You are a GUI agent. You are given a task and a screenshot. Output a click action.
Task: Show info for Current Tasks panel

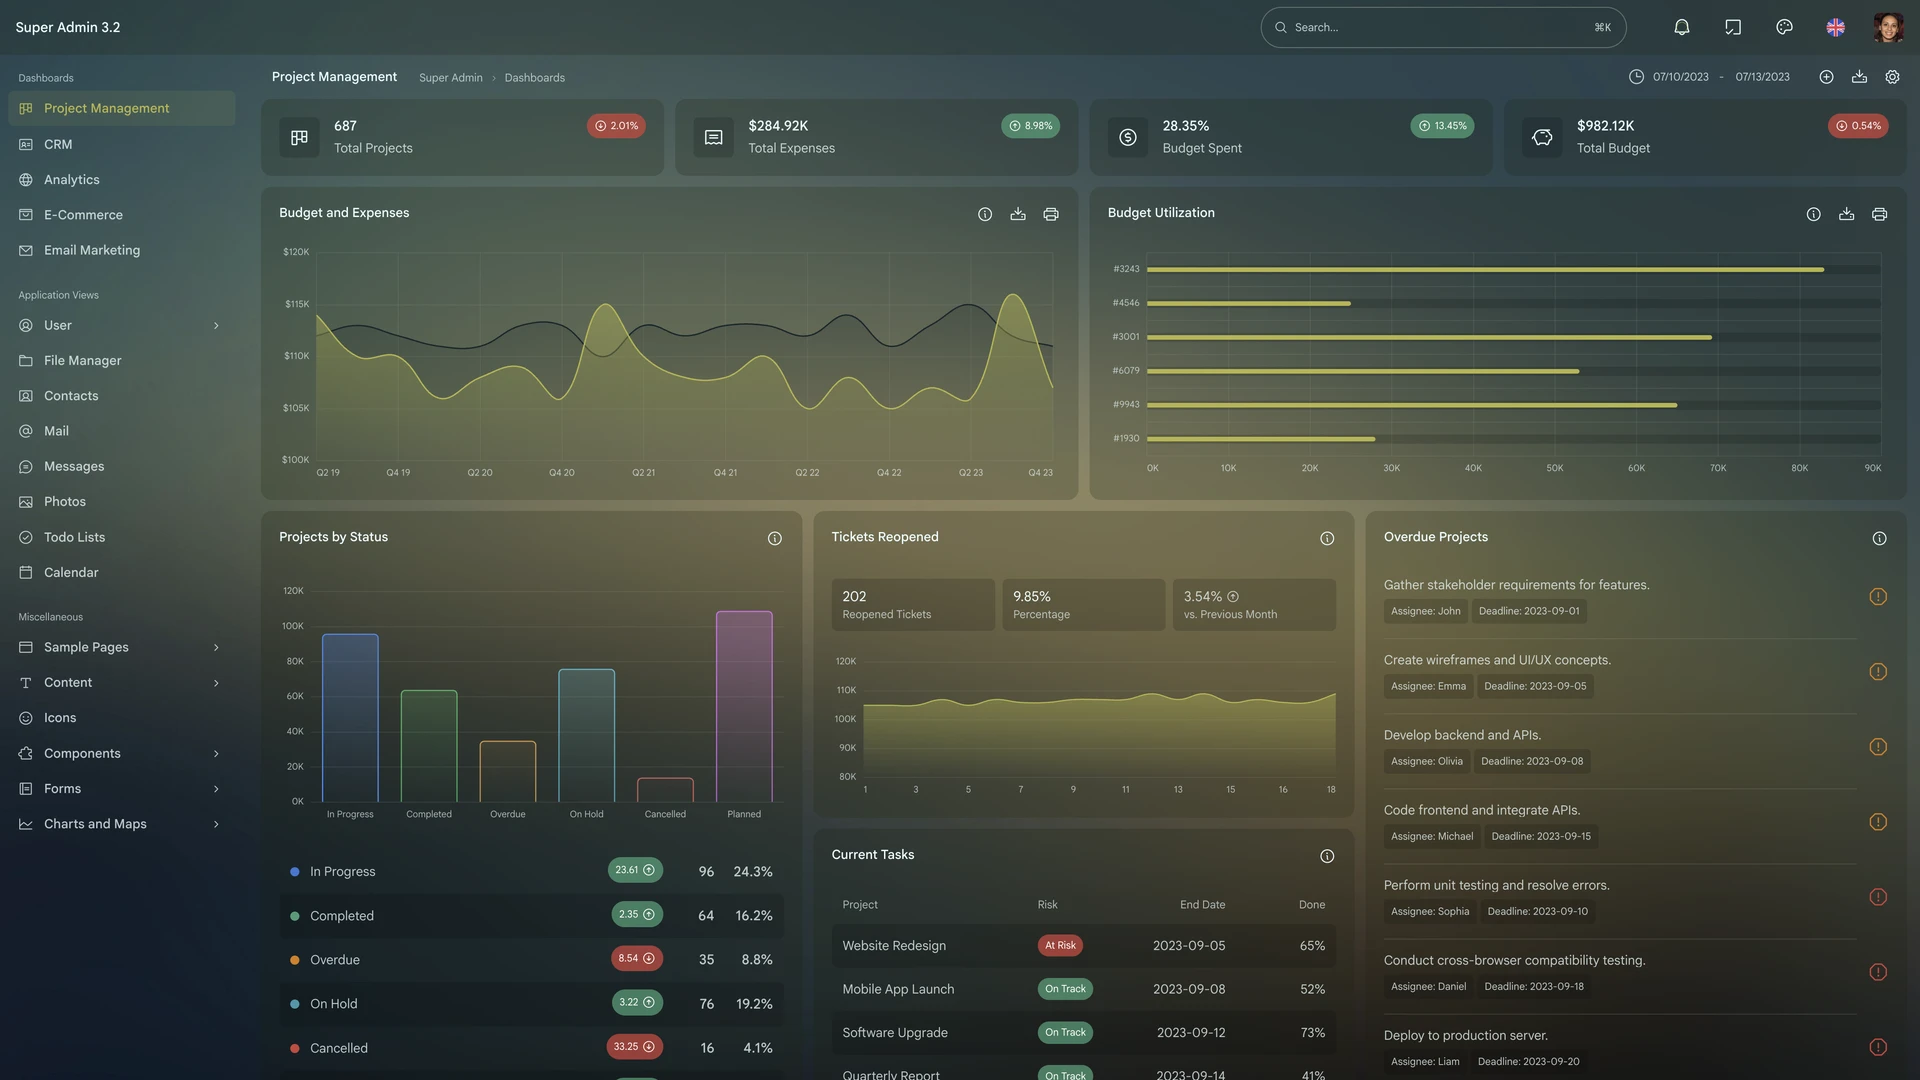(x=1327, y=856)
